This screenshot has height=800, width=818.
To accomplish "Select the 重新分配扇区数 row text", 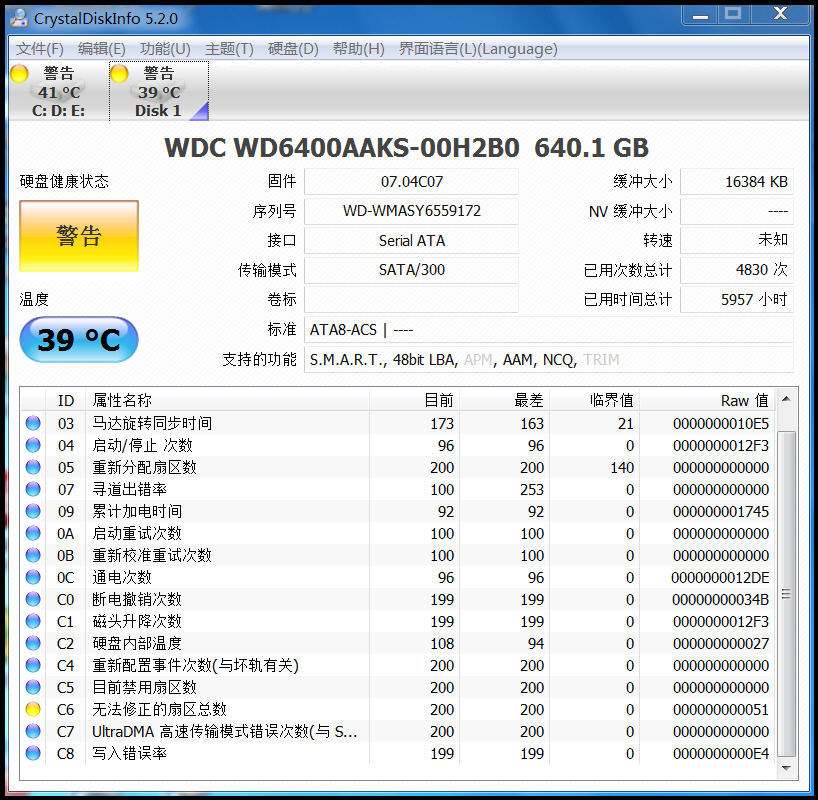I will coord(145,467).
